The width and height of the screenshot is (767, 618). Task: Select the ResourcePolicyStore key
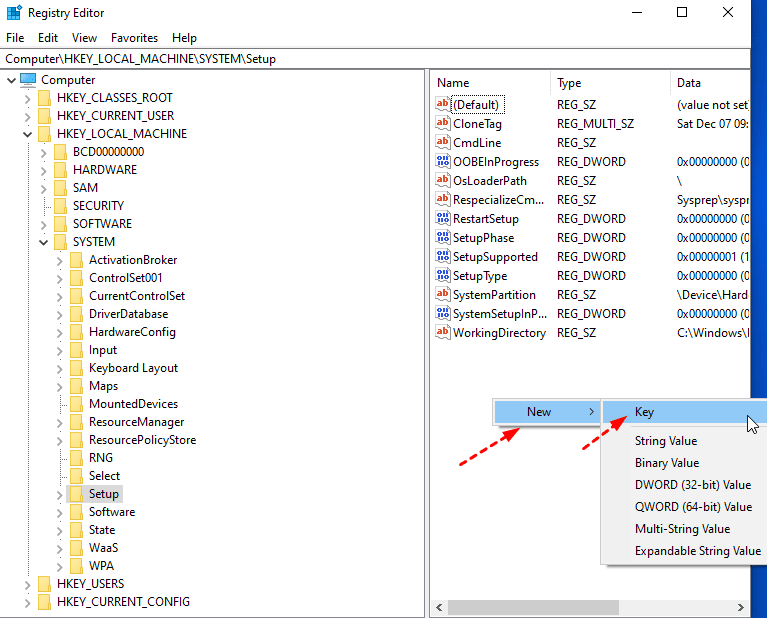(142, 440)
